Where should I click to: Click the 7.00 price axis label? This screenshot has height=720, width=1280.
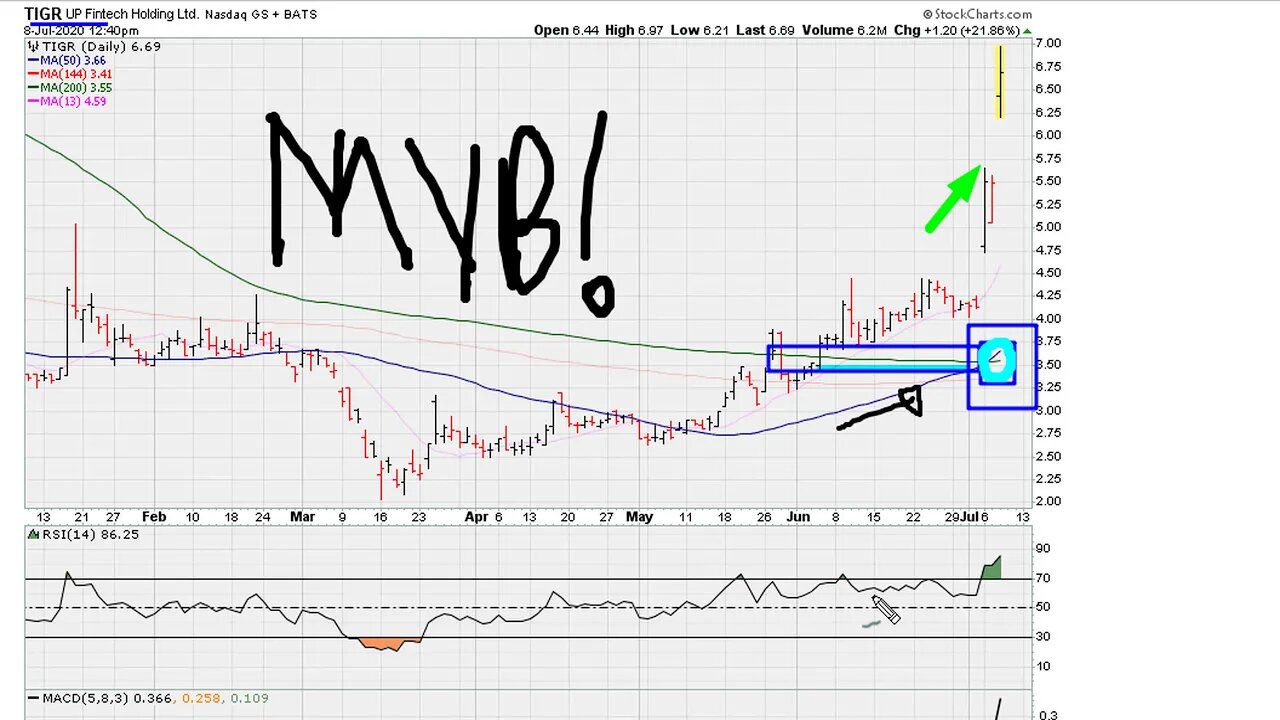coord(1047,44)
